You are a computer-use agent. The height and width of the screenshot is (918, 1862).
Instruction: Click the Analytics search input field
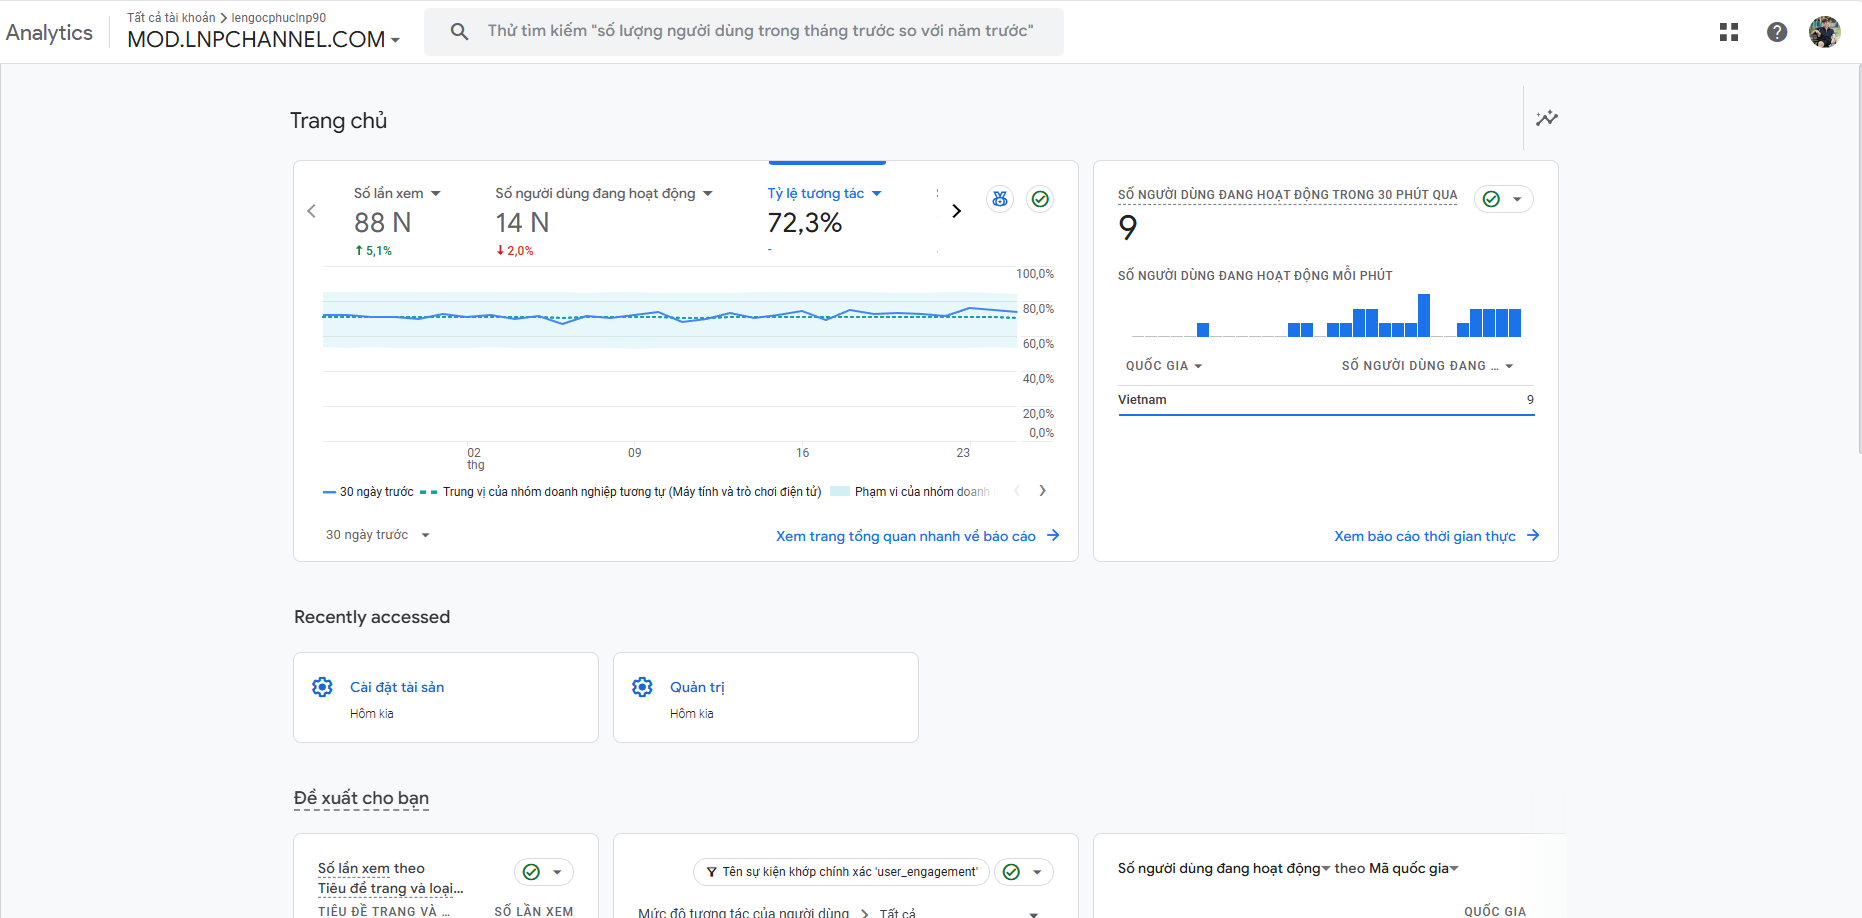[x=760, y=31]
